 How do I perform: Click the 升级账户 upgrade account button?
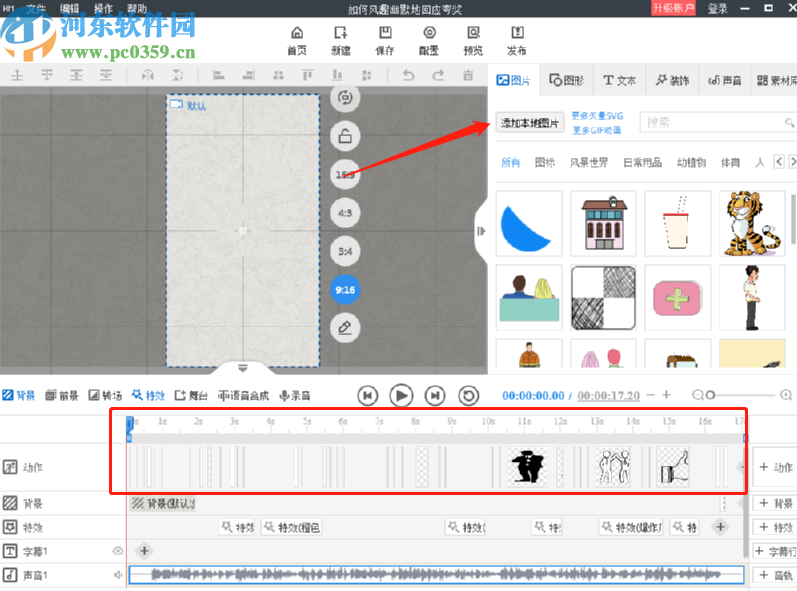[x=673, y=8]
